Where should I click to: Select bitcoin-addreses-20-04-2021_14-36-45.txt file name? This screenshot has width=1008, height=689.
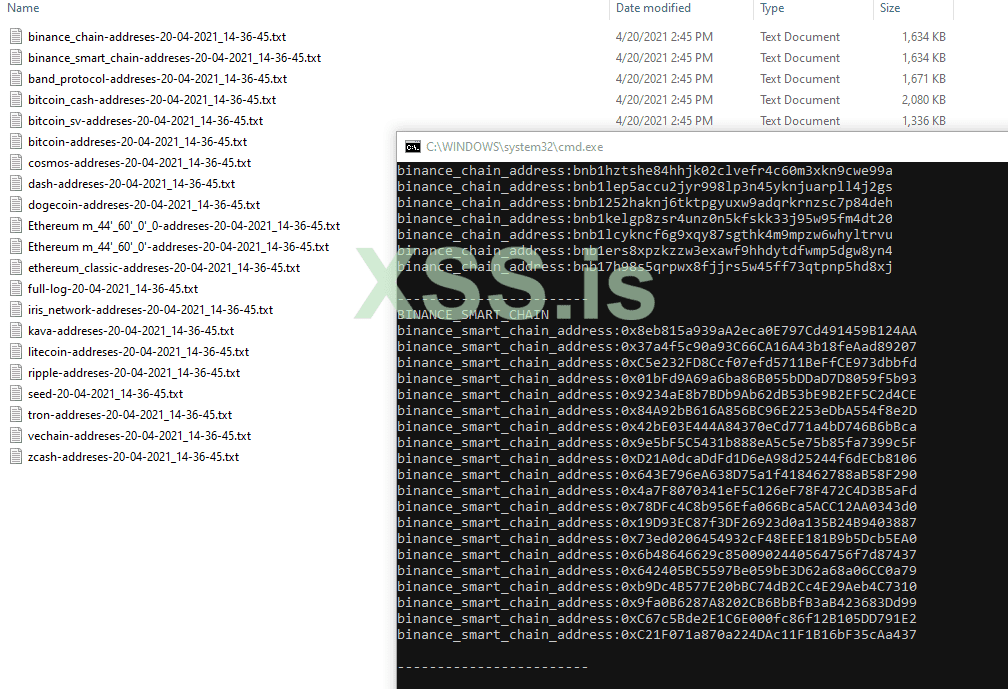click(138, 141)
